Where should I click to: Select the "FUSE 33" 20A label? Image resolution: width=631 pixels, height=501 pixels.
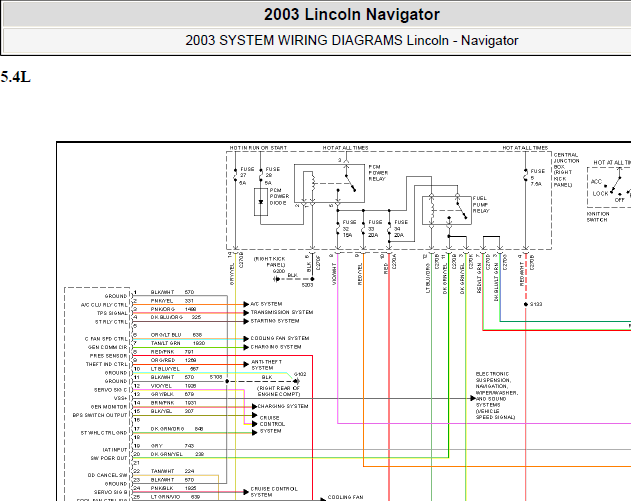[x=375, y=229]
